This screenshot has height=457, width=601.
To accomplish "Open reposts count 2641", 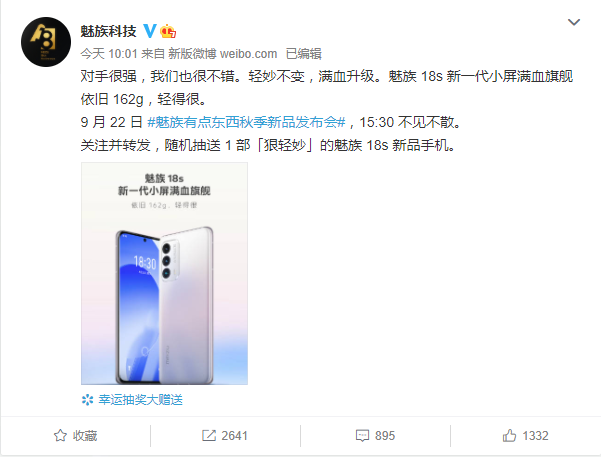I will (x=234, y=436).
